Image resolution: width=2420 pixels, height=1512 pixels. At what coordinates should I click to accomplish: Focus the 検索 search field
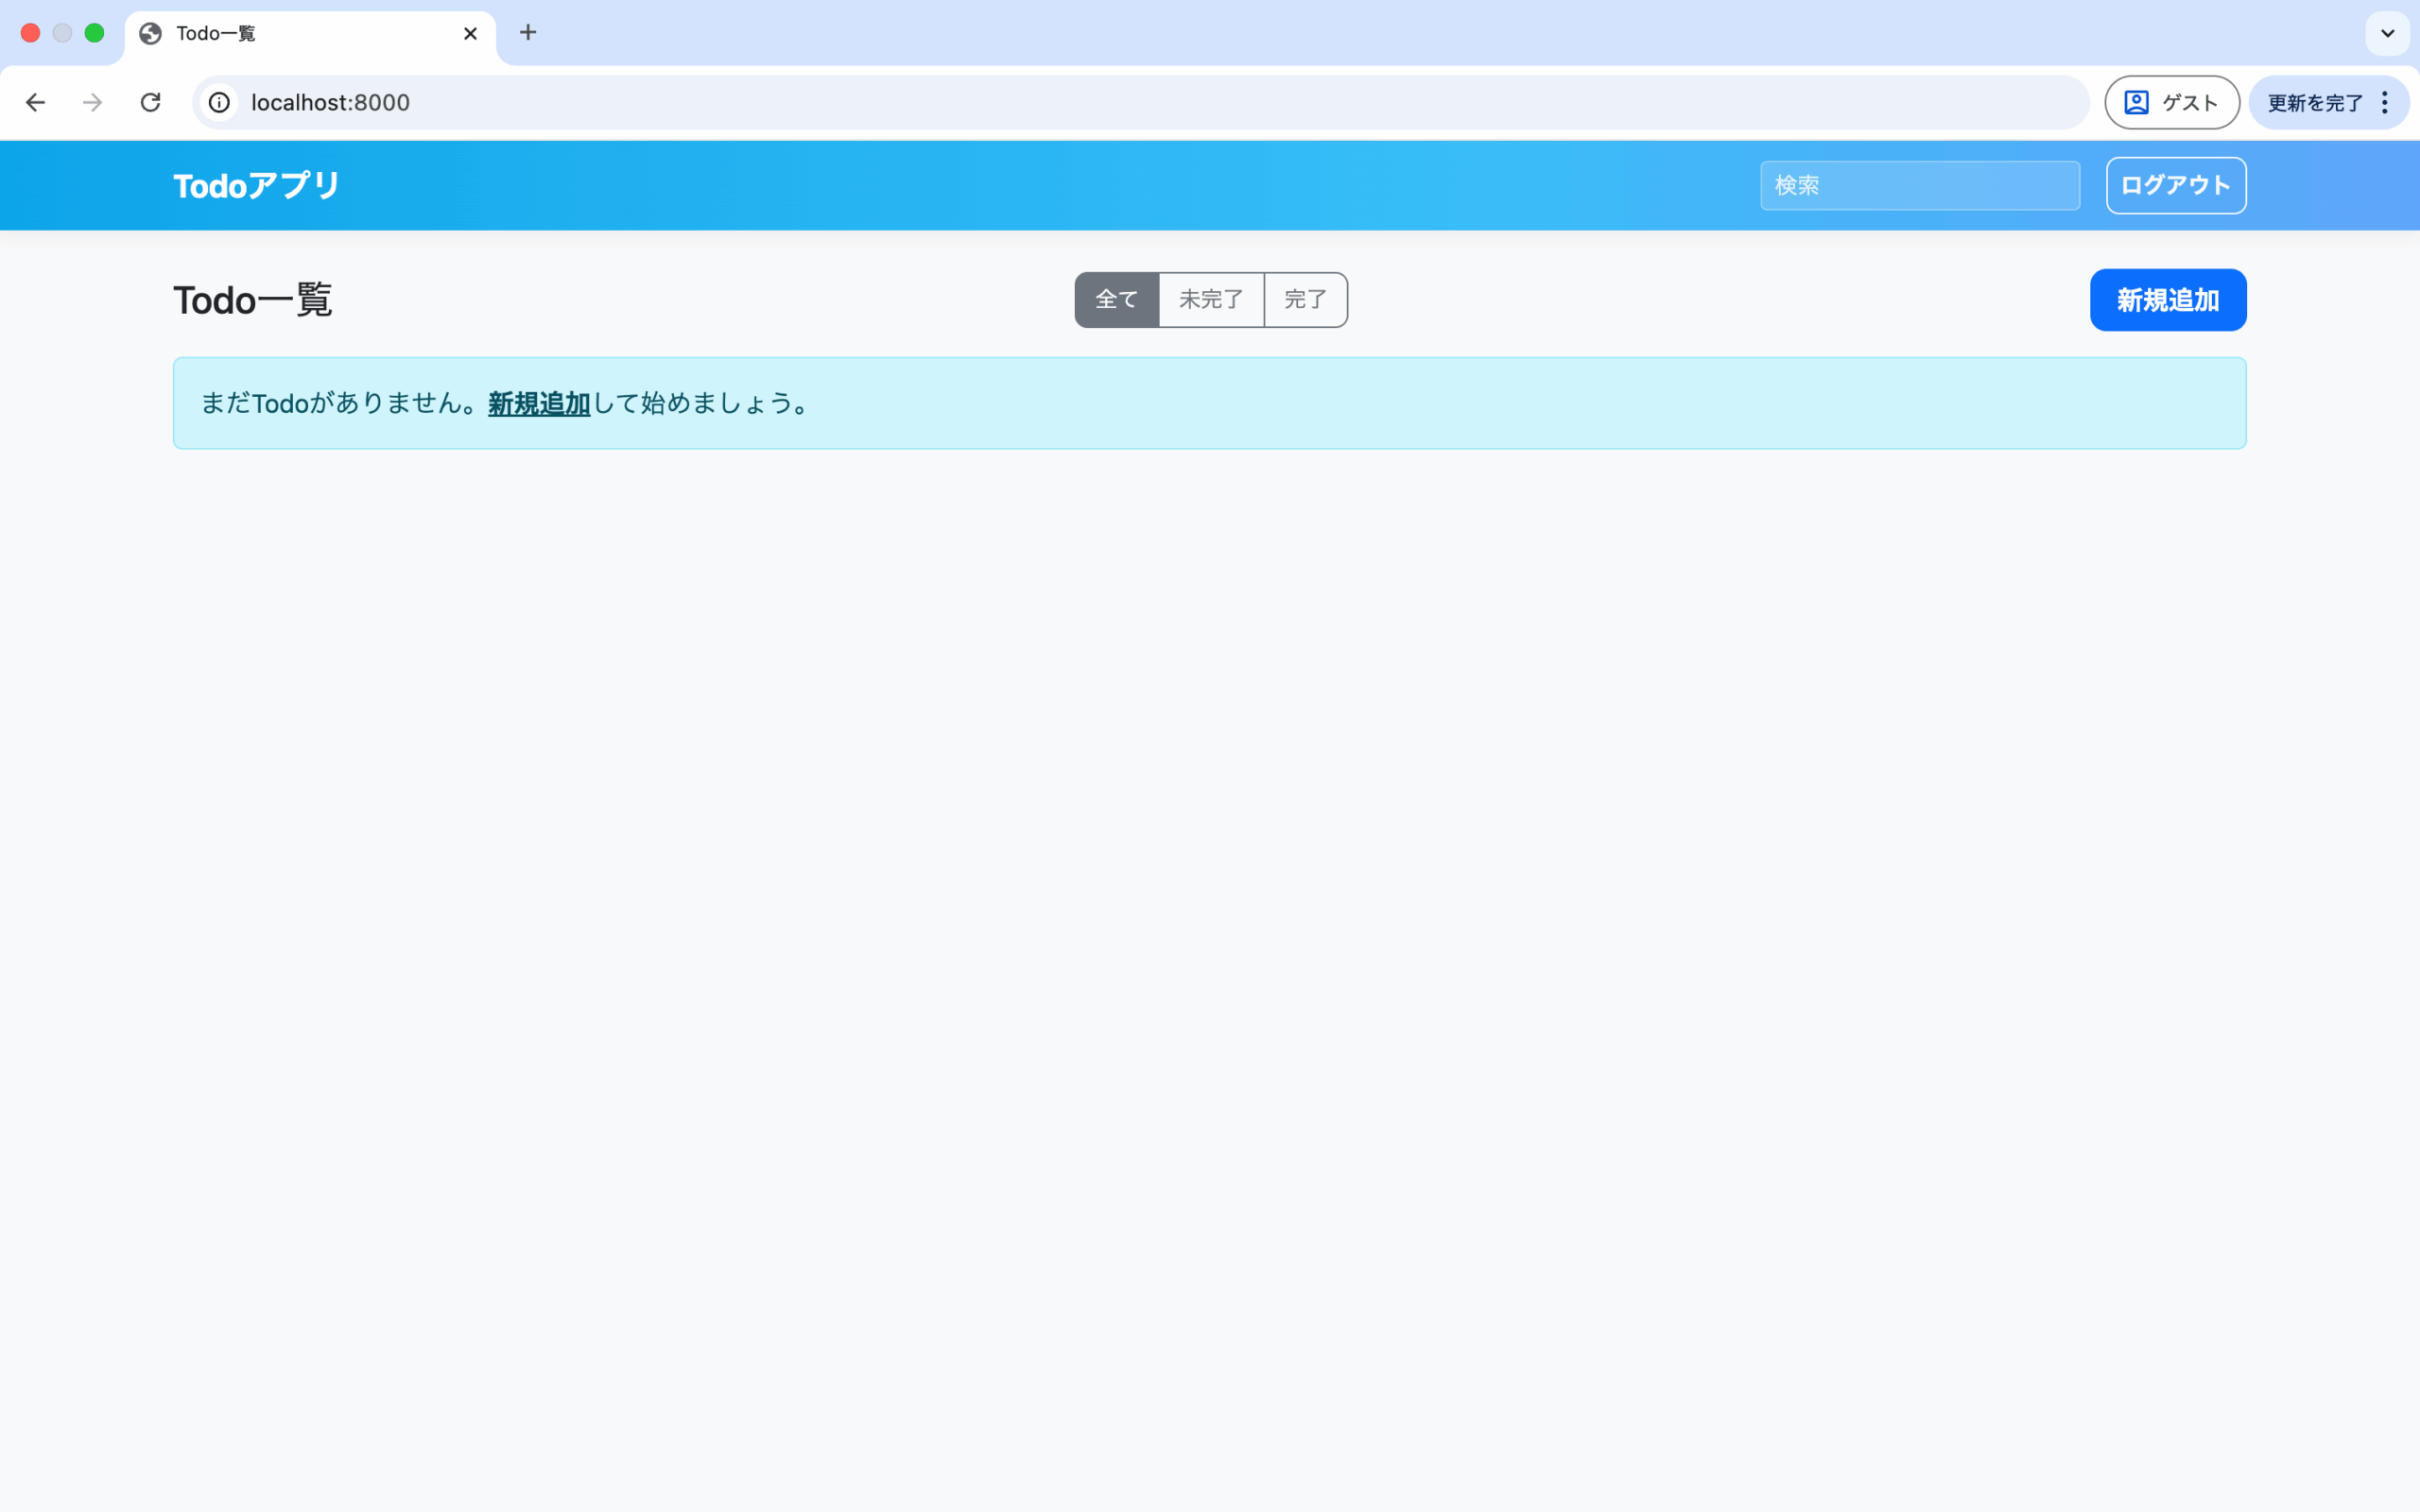(1919, 185)
